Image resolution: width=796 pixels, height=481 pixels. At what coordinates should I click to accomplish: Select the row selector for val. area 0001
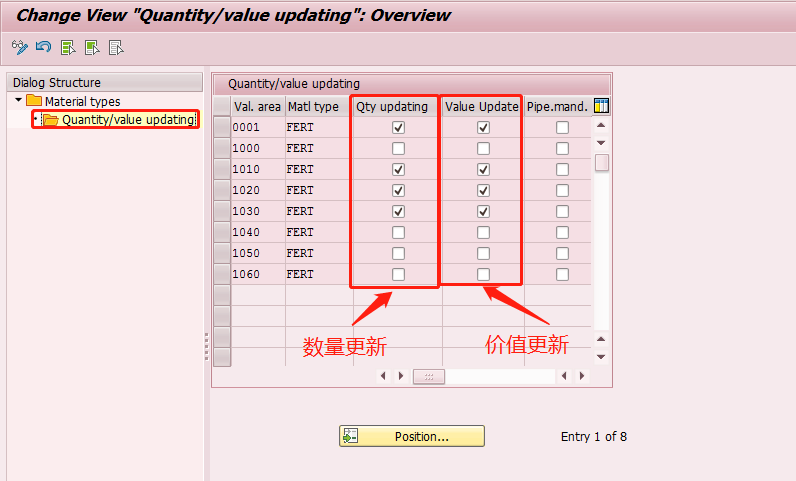coord(222,127)
